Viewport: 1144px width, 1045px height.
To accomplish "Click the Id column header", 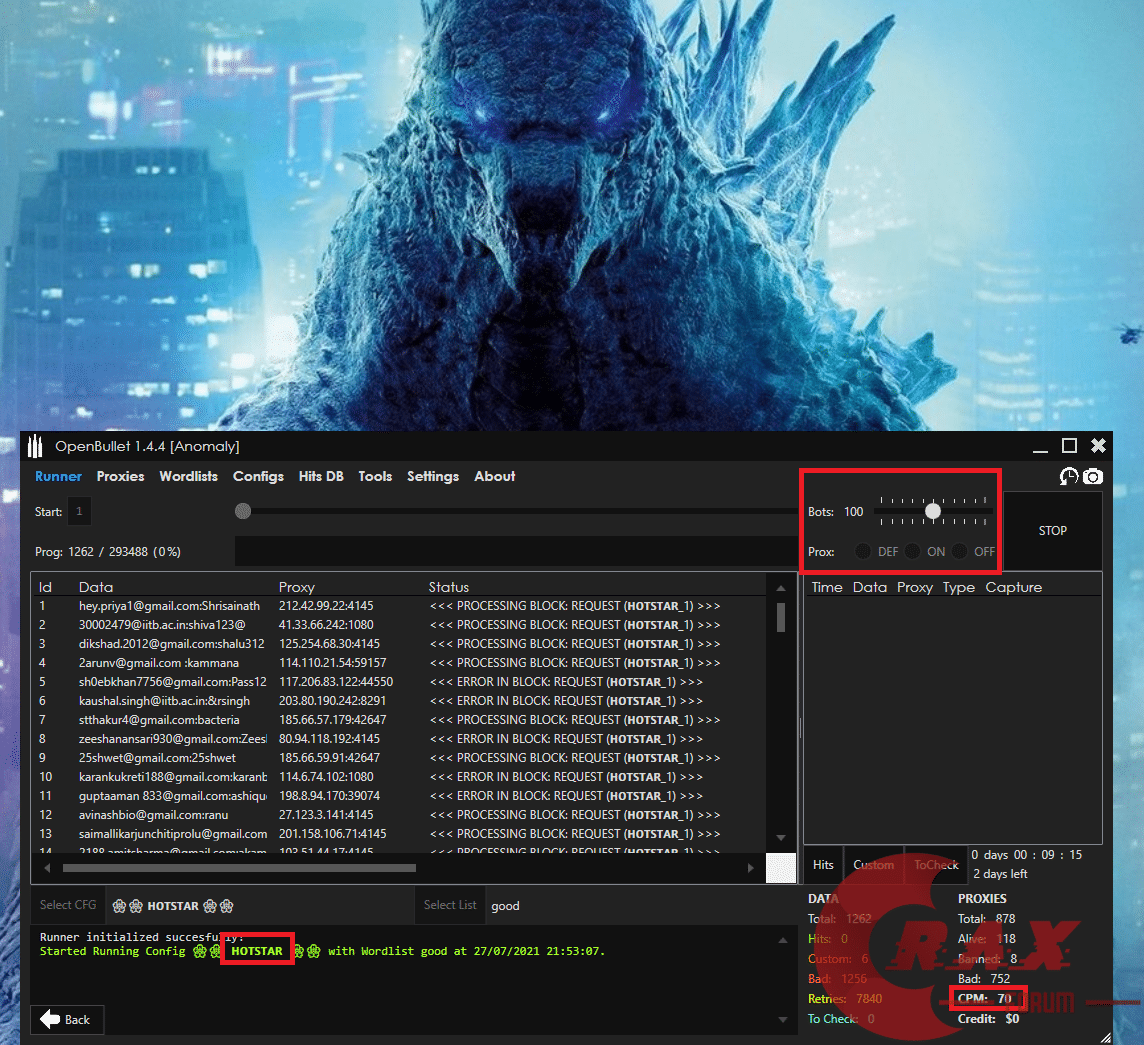I will [45, 587].
